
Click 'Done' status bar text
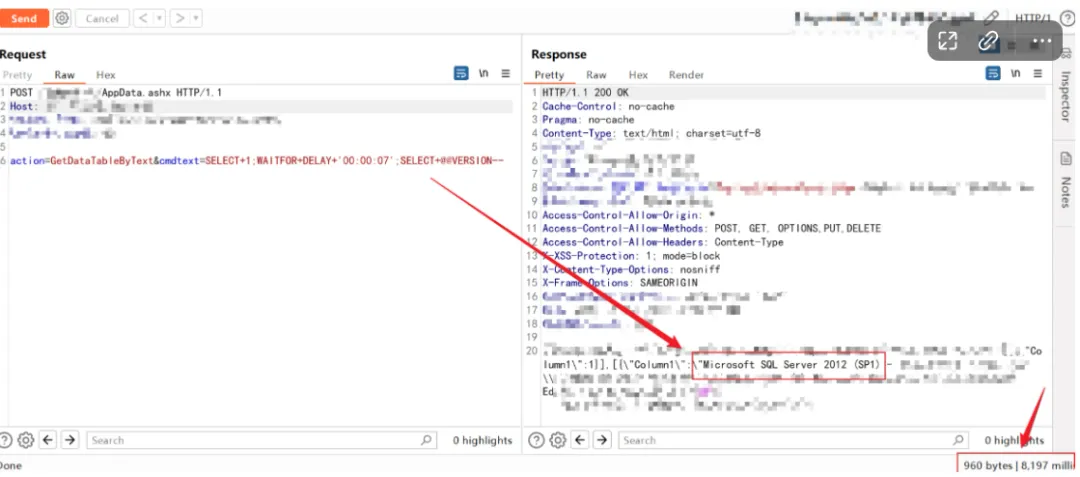click(11, 466)
